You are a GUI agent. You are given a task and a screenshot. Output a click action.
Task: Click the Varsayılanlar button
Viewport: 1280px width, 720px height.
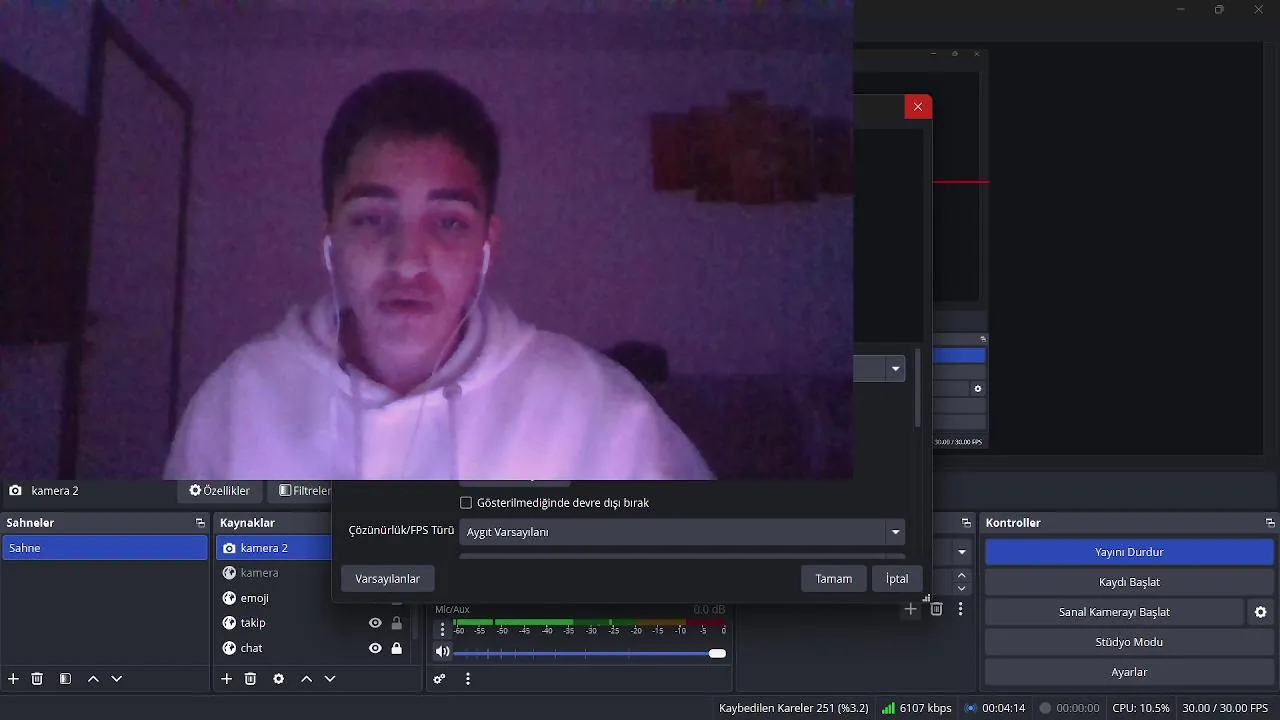388,579
